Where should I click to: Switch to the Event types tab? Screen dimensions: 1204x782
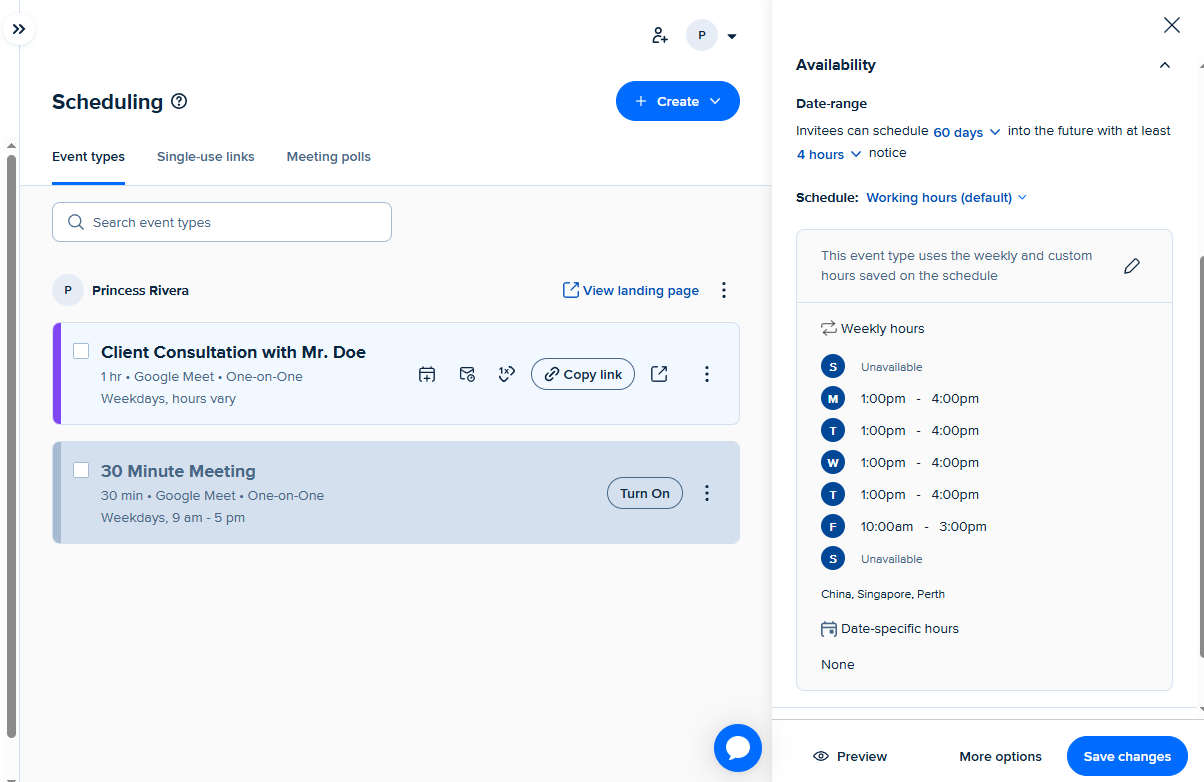click(88, 157)
